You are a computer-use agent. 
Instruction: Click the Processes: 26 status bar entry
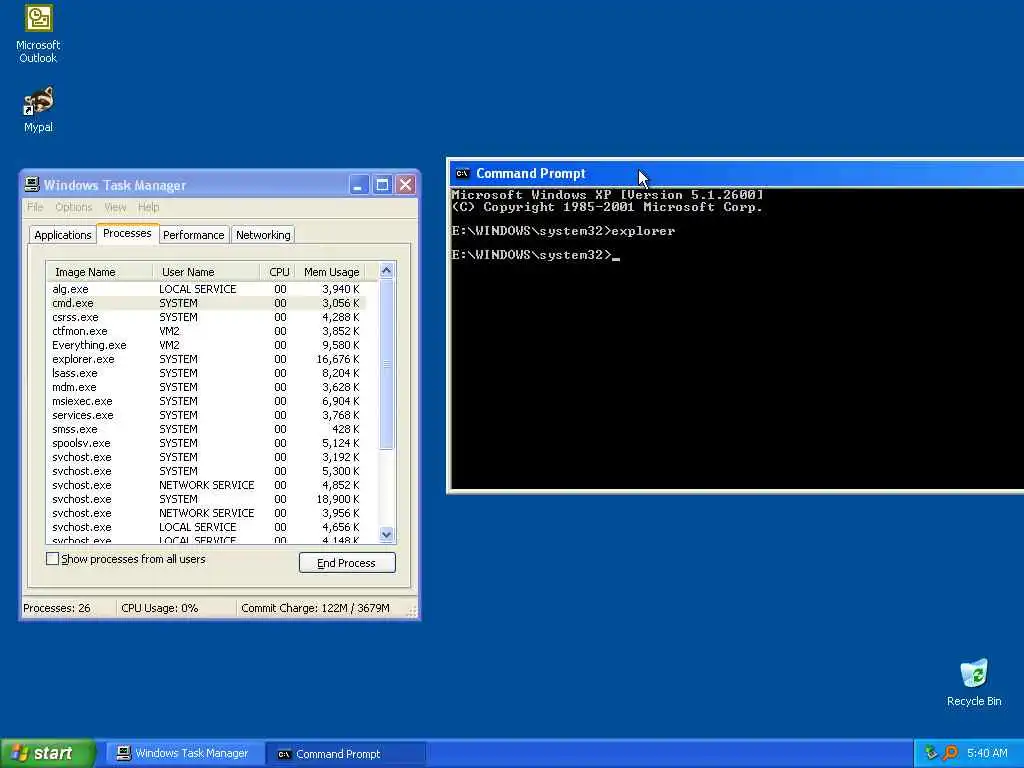(x=68, y=608)
